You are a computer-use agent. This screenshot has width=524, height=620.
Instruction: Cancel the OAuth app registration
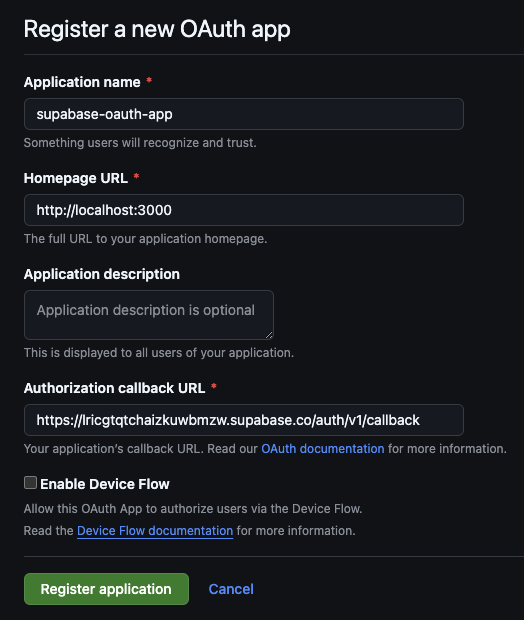[231, 589]
